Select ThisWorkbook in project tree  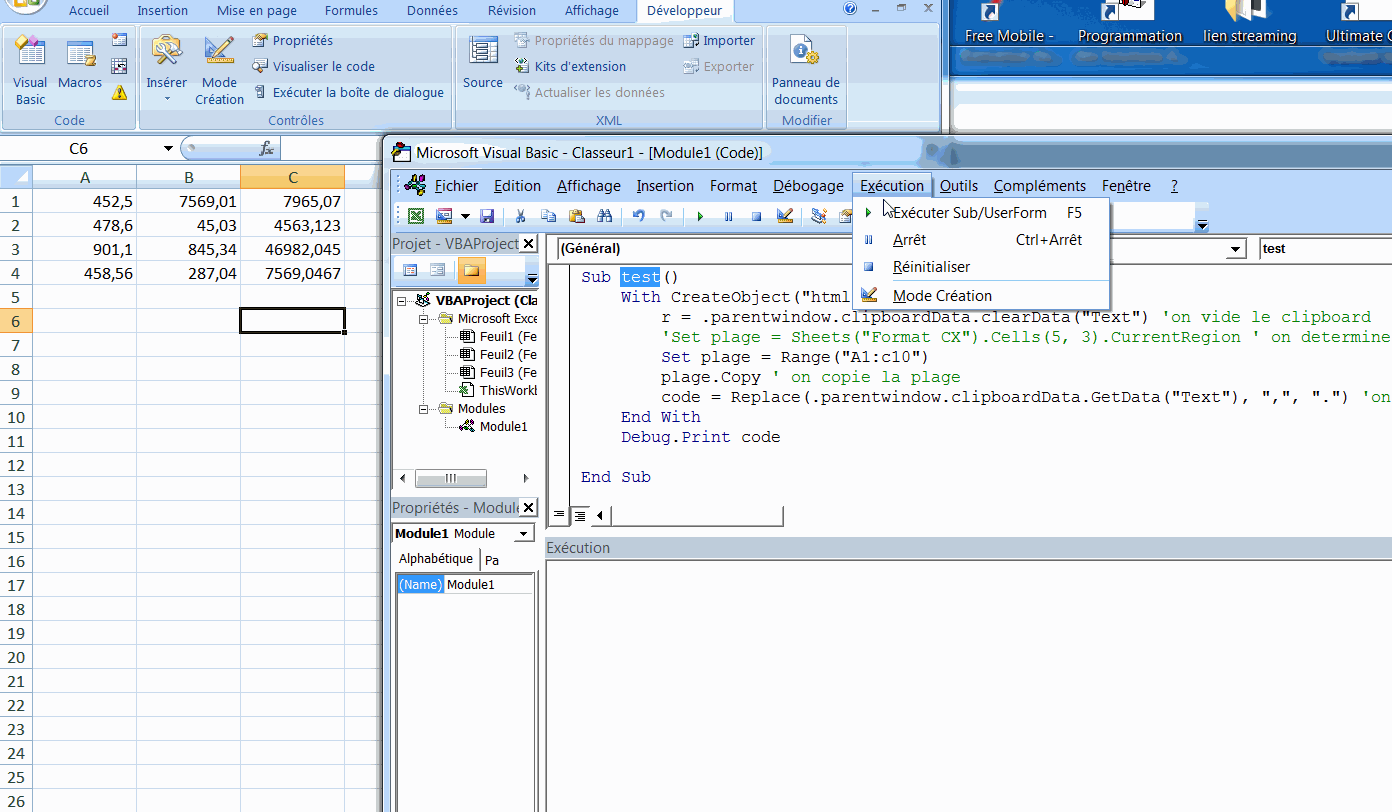point(508,391)
